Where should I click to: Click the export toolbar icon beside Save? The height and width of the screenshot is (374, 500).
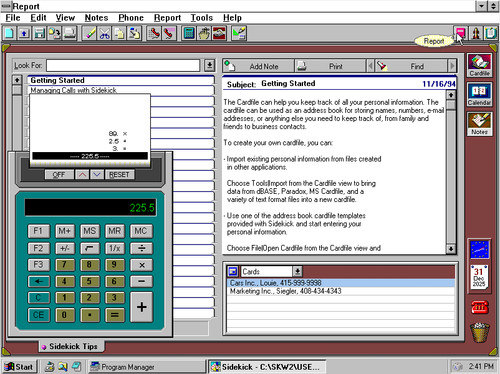tap(54, 33)
